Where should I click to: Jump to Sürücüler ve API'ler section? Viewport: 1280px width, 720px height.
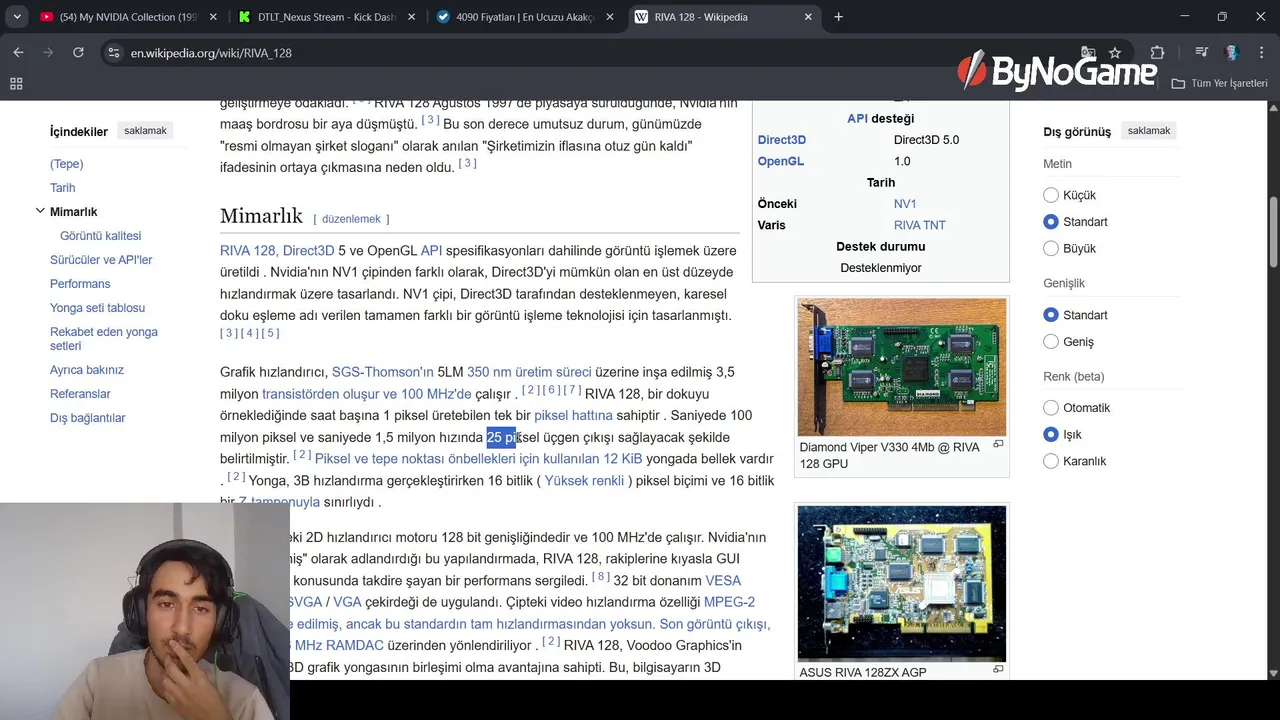coord(101,260)
